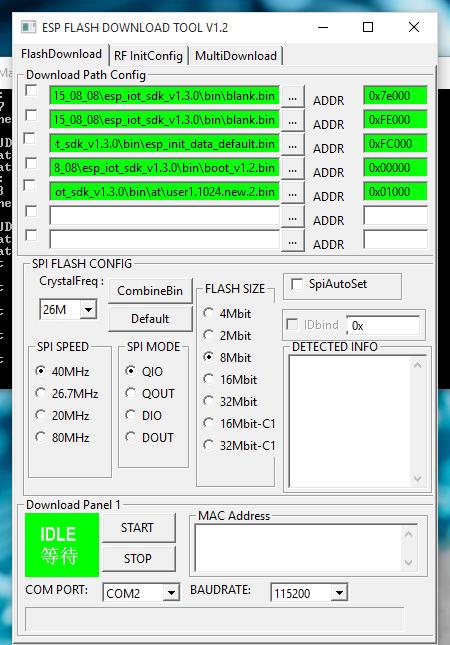450x645 pixels.
Task: Open the MultiDownload tab
Action: pyautogui.click(x=236, y=56)
